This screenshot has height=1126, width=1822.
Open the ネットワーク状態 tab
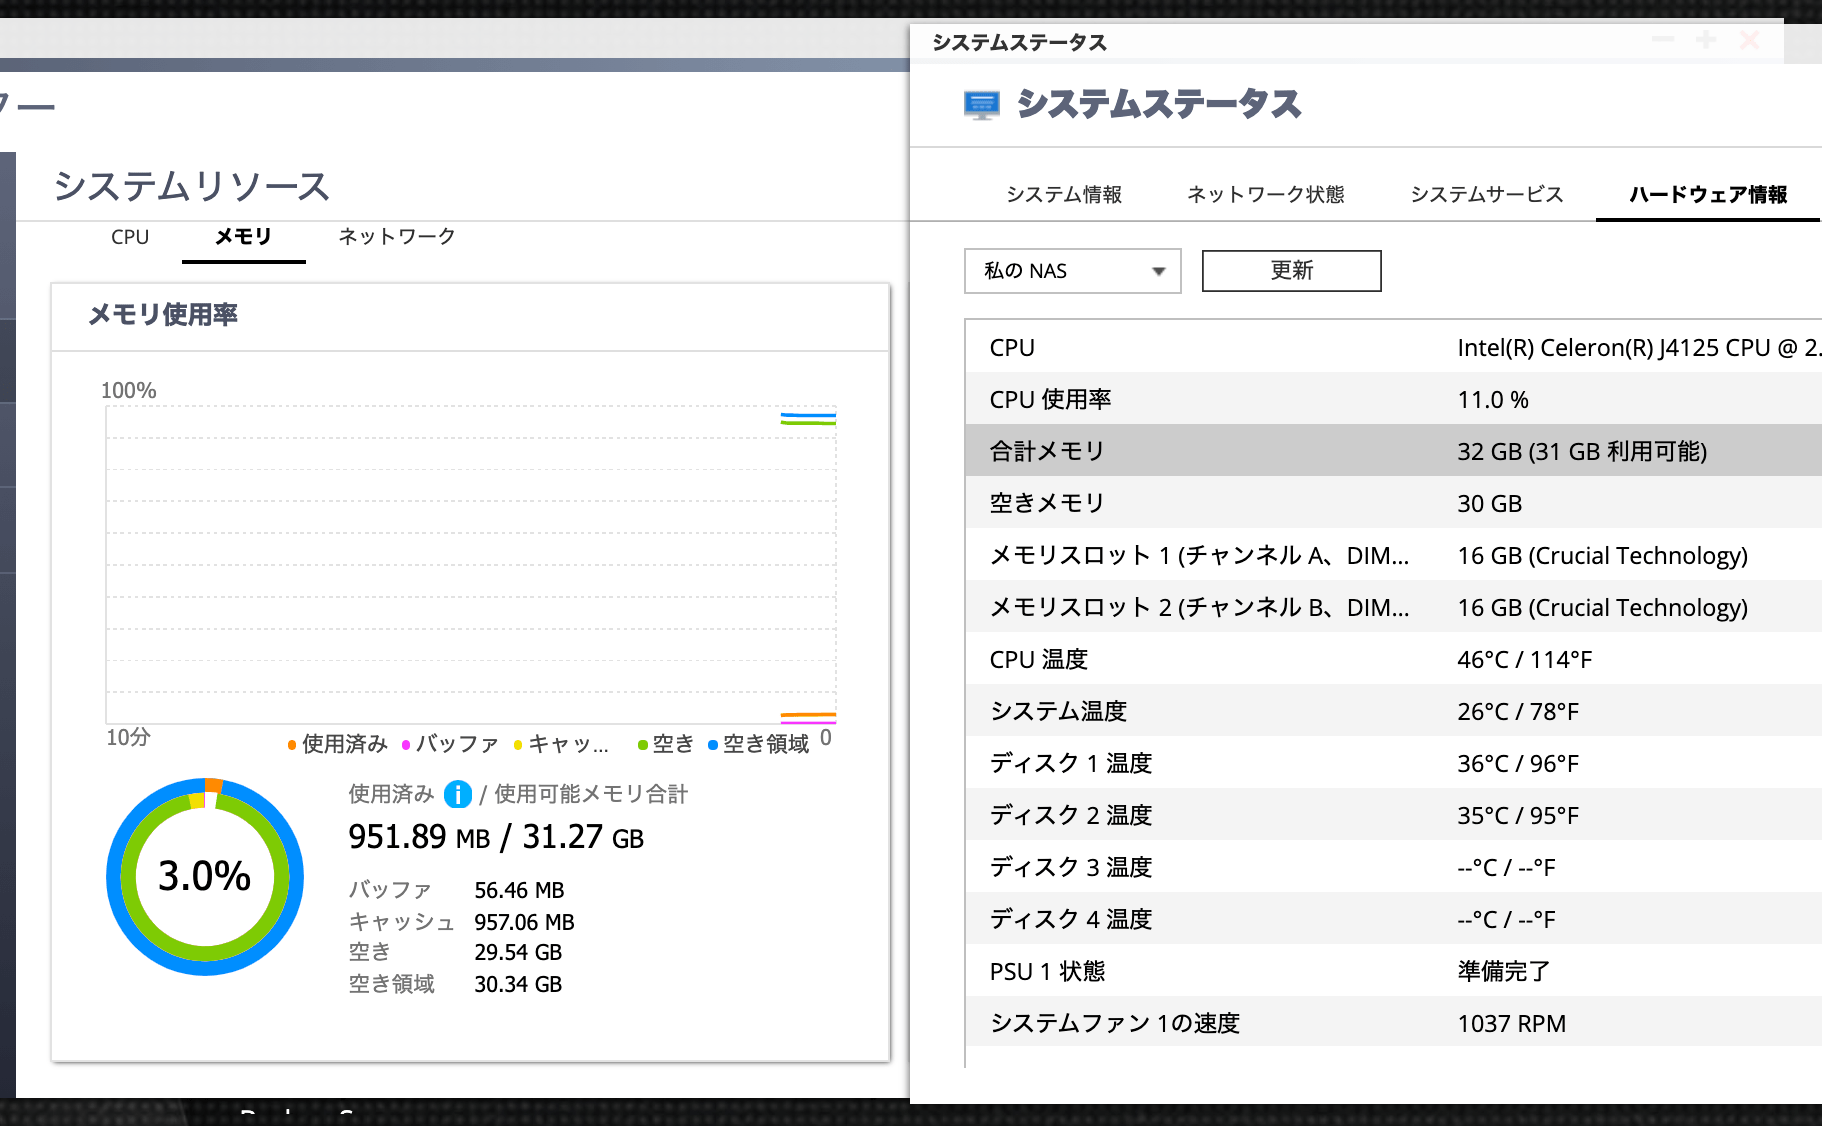[1267, 195]
